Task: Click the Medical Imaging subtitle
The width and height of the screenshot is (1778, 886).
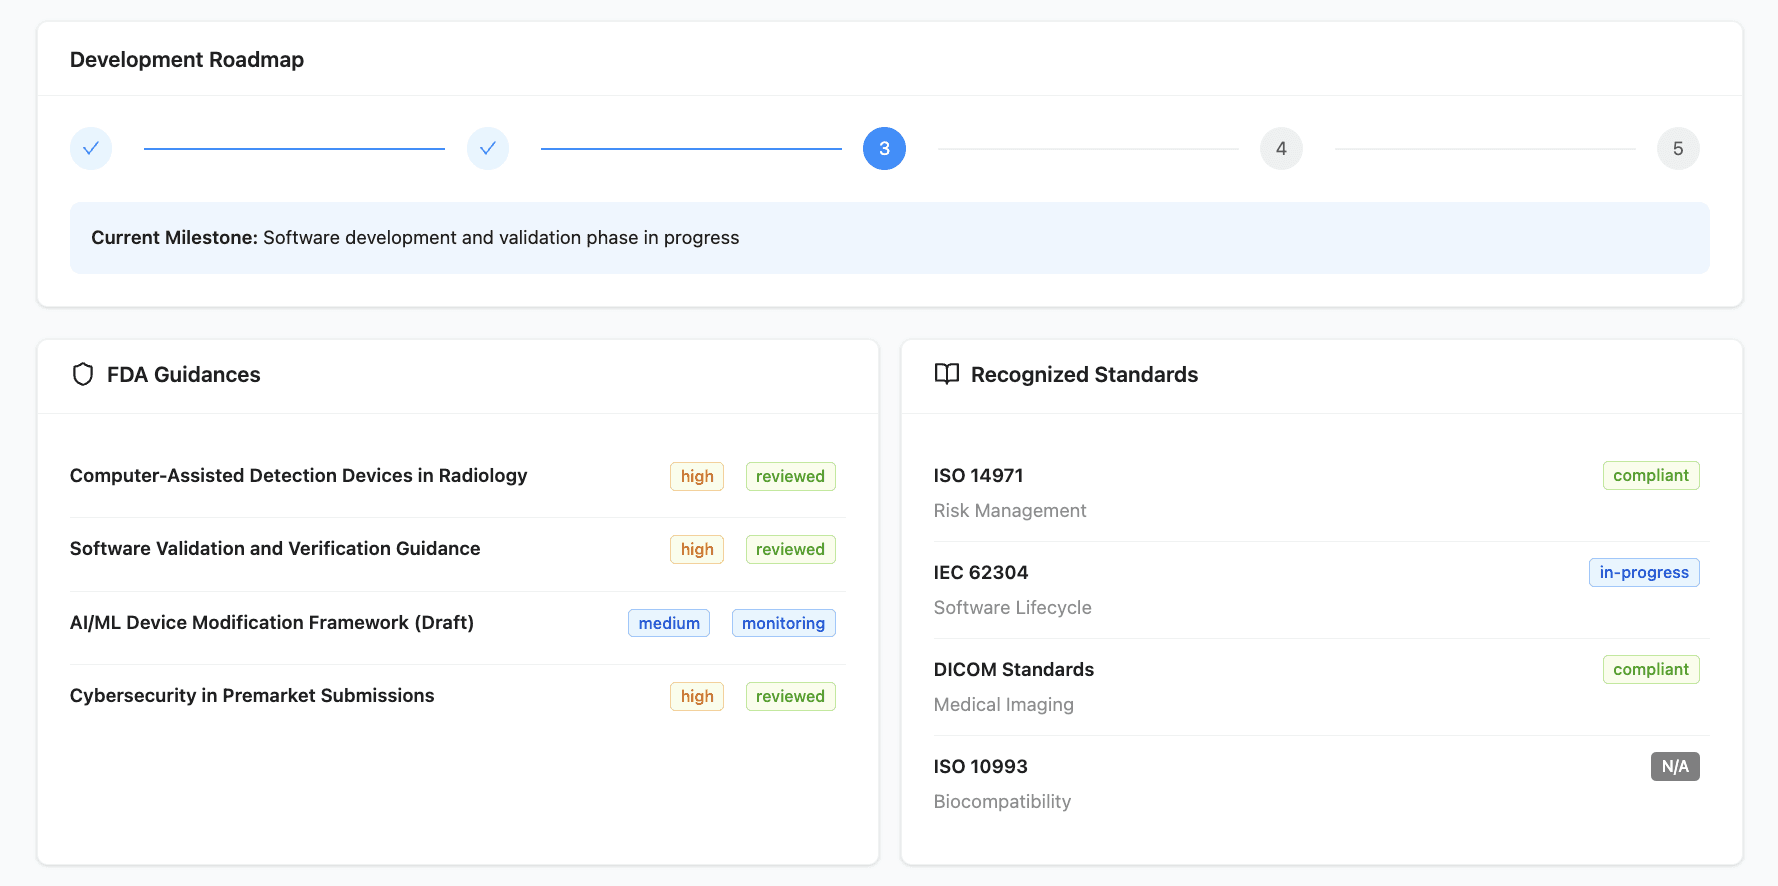Action: point(1004,705)
